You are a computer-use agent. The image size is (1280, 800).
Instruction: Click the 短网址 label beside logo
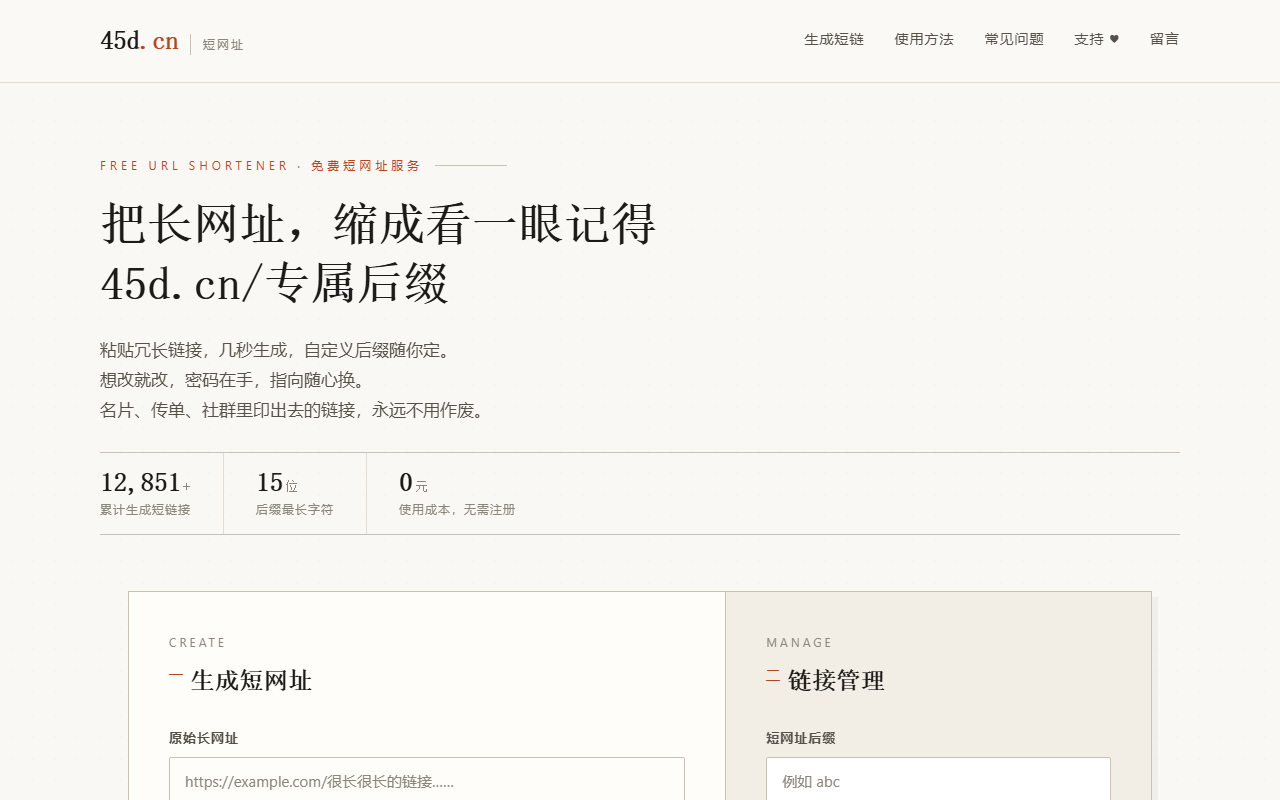click(x=223, y=45)
